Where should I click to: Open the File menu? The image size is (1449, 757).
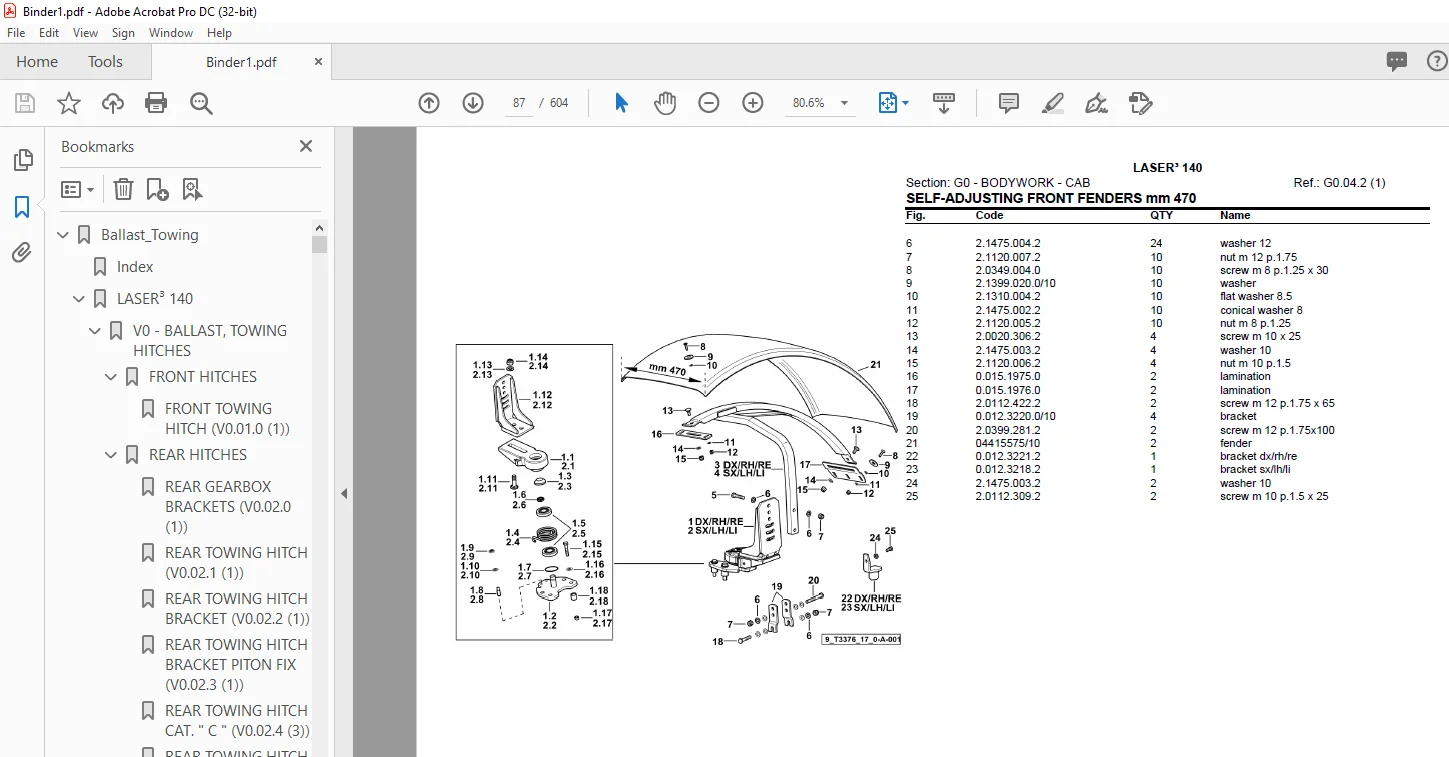coord(16,33)
